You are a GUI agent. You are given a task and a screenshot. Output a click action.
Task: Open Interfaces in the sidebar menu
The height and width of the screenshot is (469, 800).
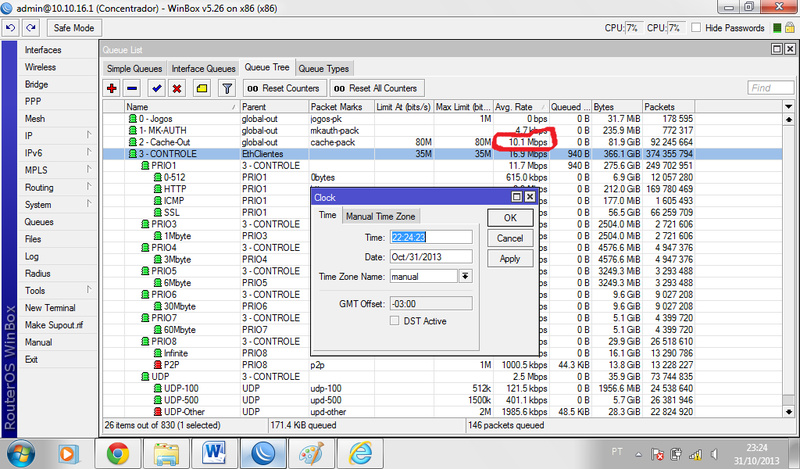[43, 50]
